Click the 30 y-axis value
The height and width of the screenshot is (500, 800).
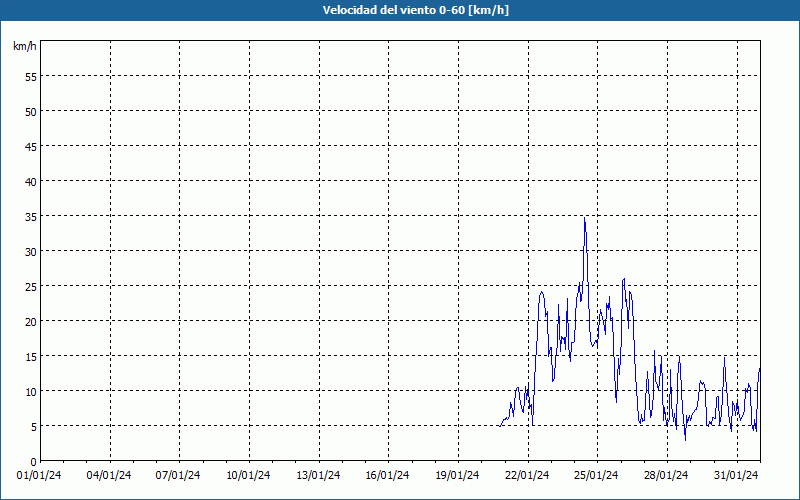click(x=31, y=252)
